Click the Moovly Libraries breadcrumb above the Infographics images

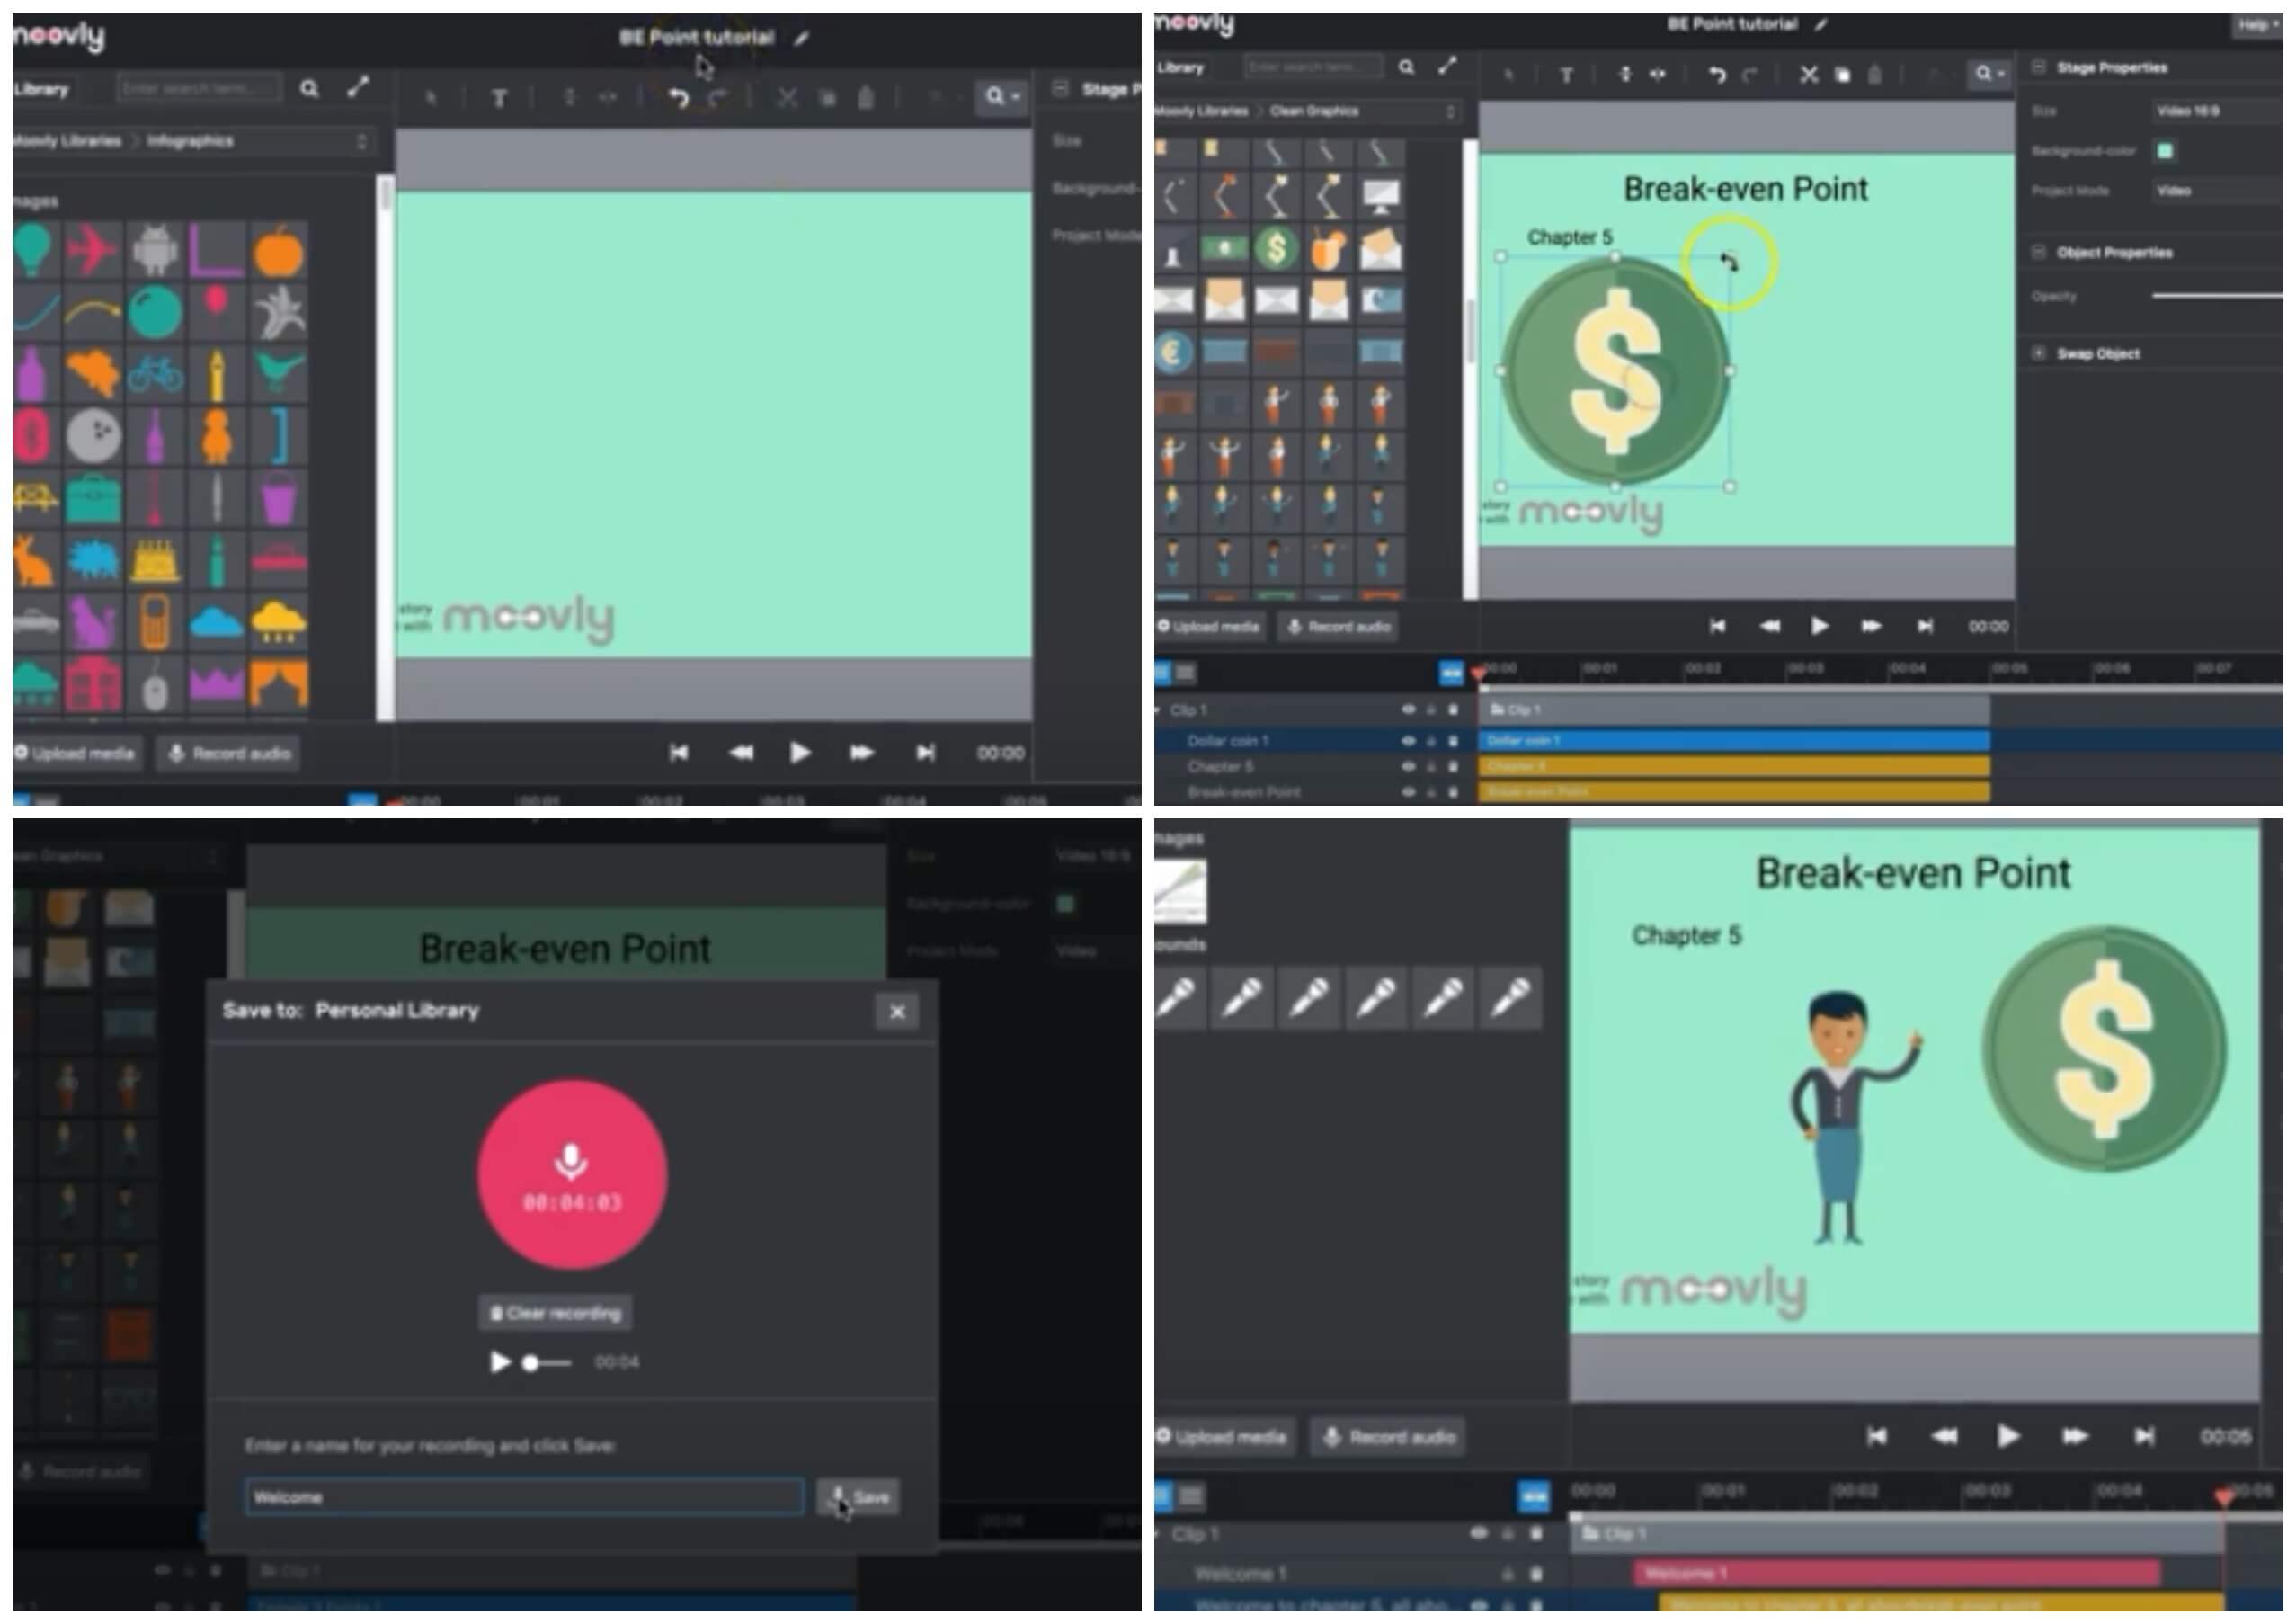coord(67,141)
